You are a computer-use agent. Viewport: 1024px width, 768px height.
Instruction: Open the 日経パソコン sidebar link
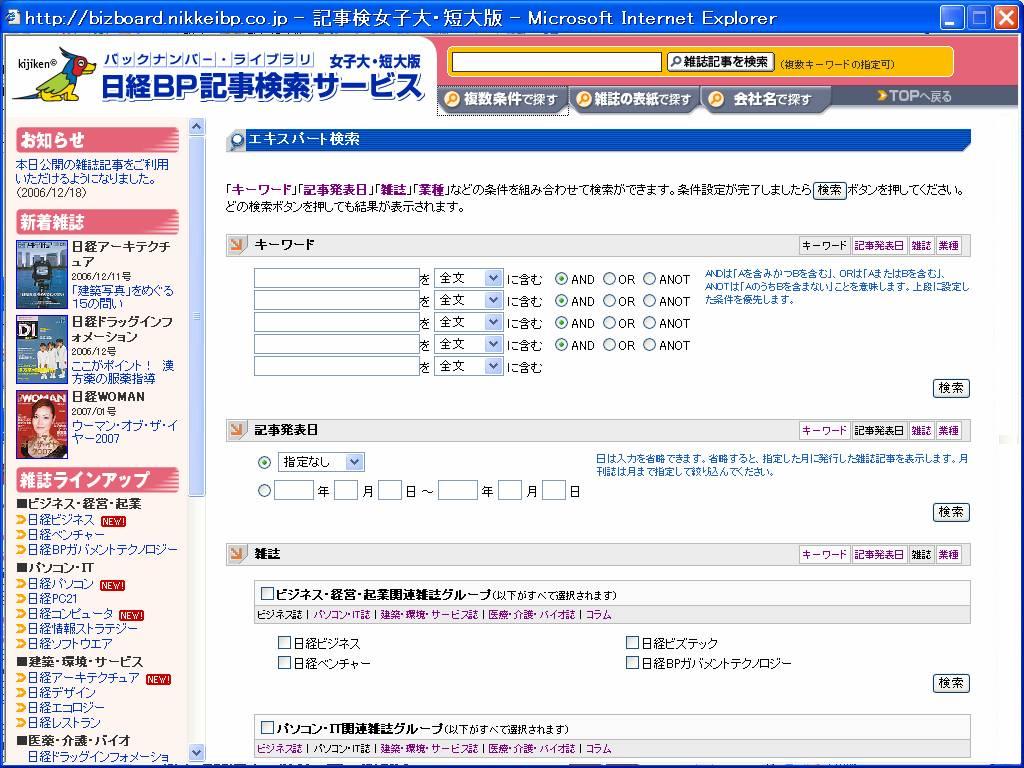point(61,584)
